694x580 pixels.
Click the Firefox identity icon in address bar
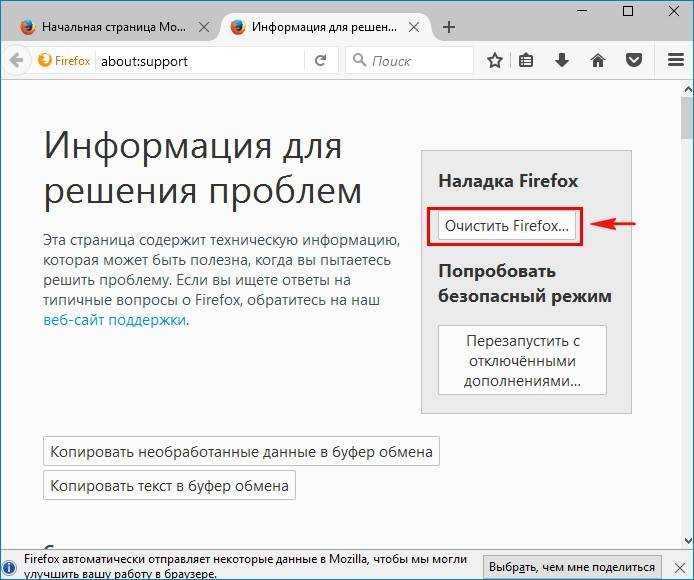[44, 60]
